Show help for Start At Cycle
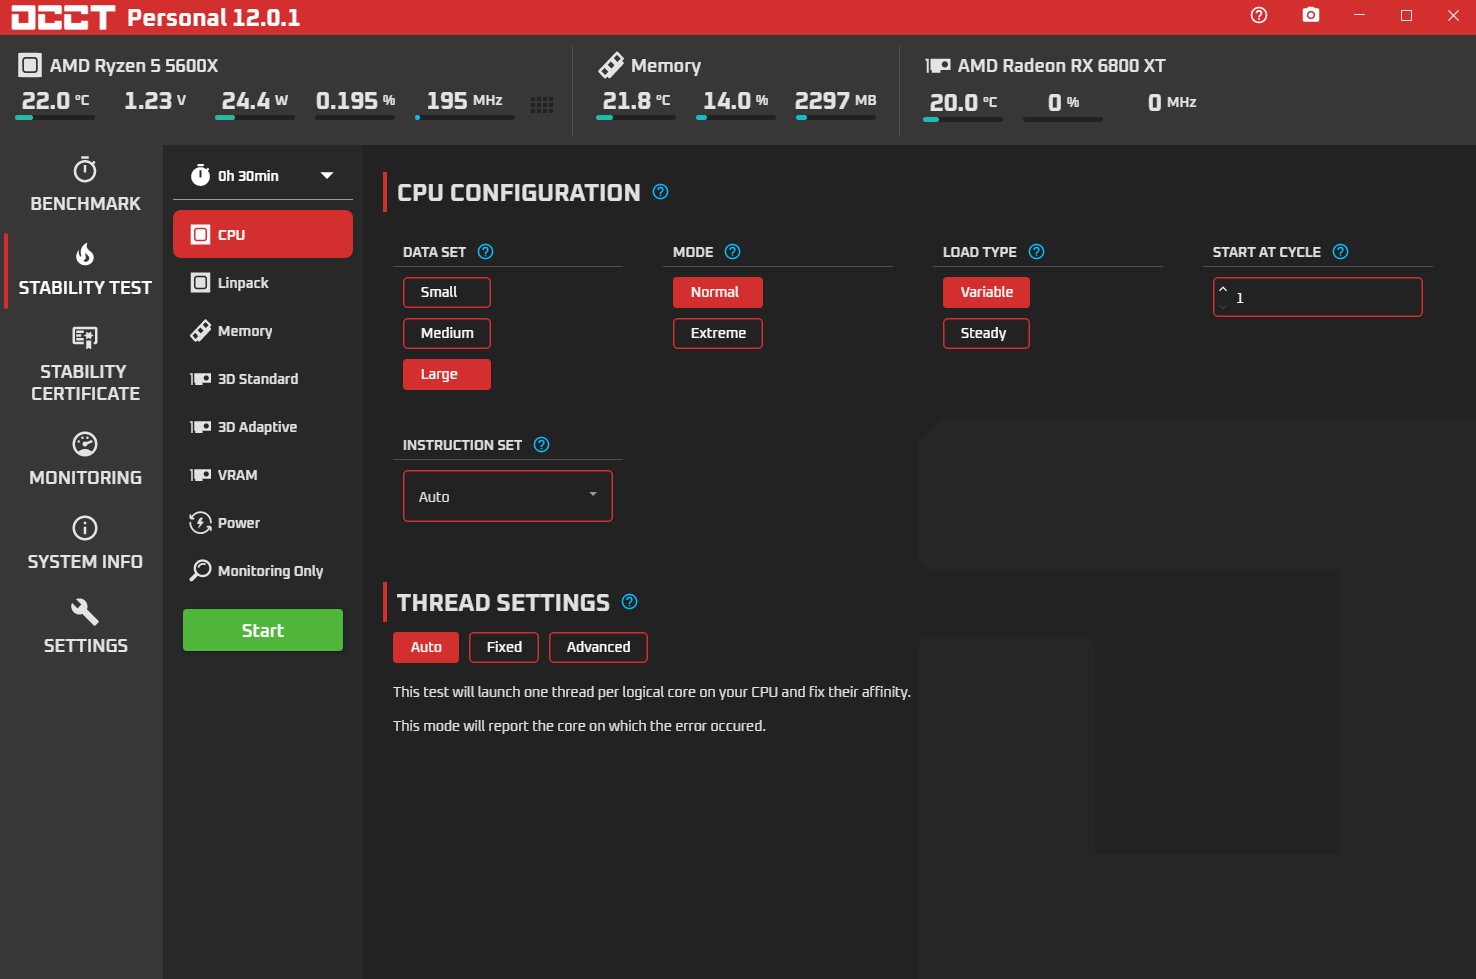This screenshot has height=979, width=1476. click(x=1340, y=252)
